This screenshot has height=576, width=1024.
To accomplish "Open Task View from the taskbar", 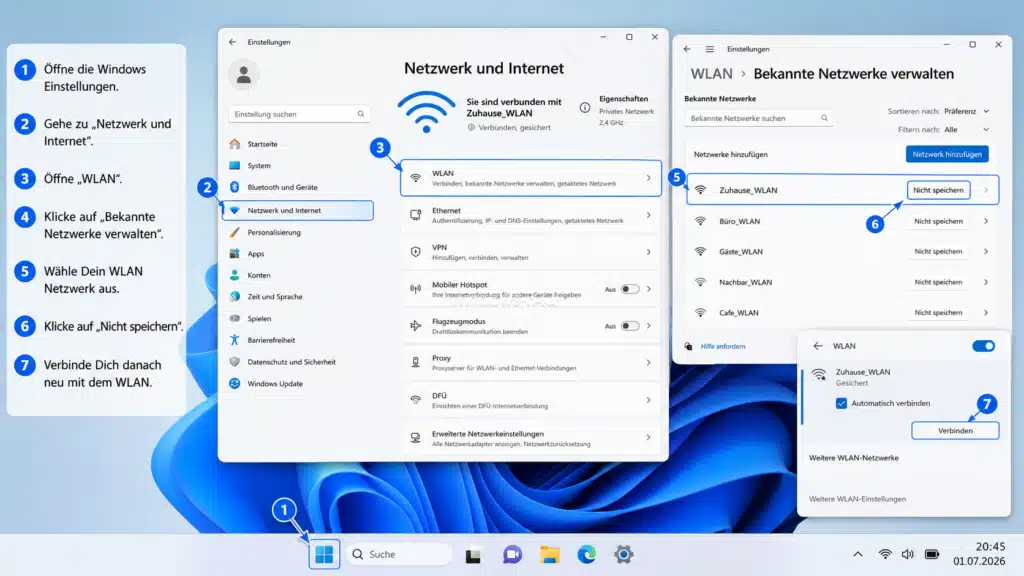I will pos(473,555).
